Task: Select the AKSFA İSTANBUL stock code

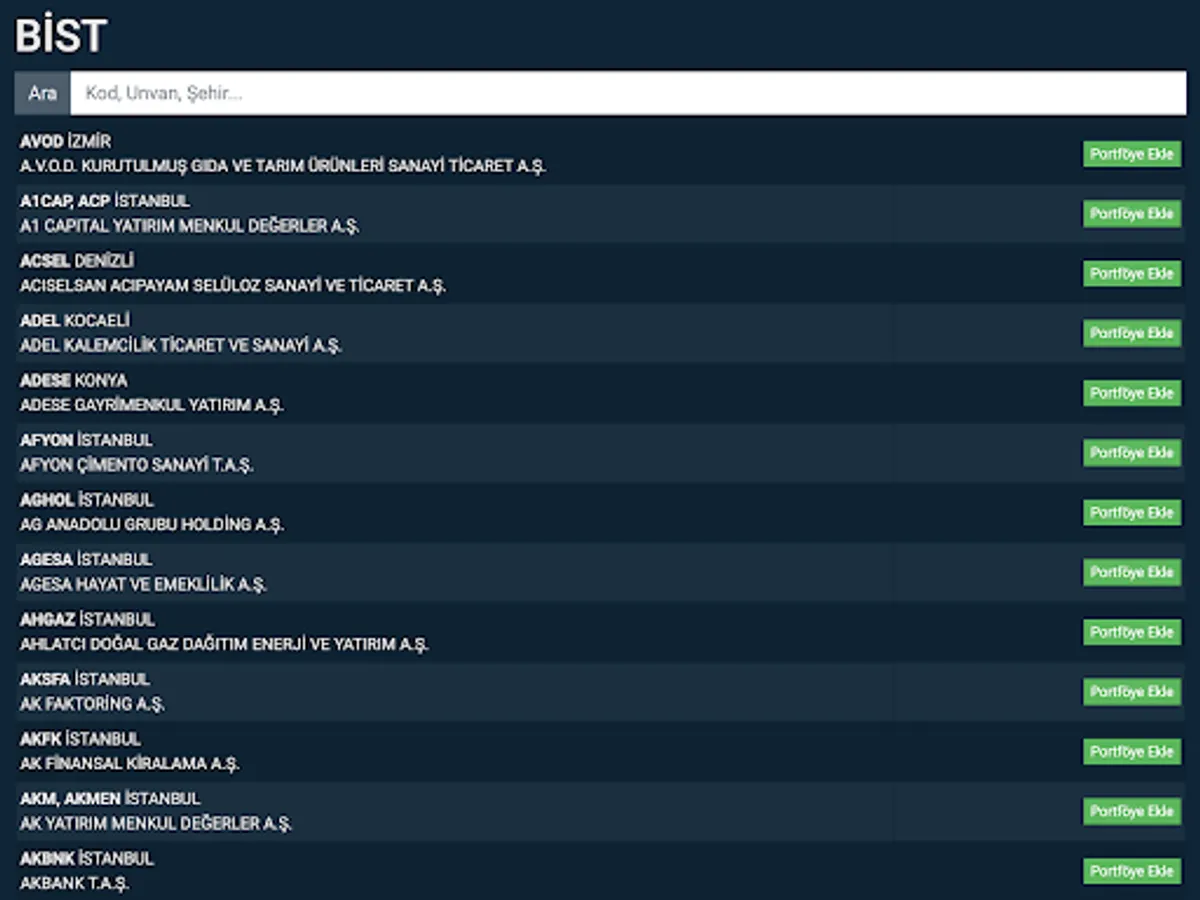Action: click(85, 679)
